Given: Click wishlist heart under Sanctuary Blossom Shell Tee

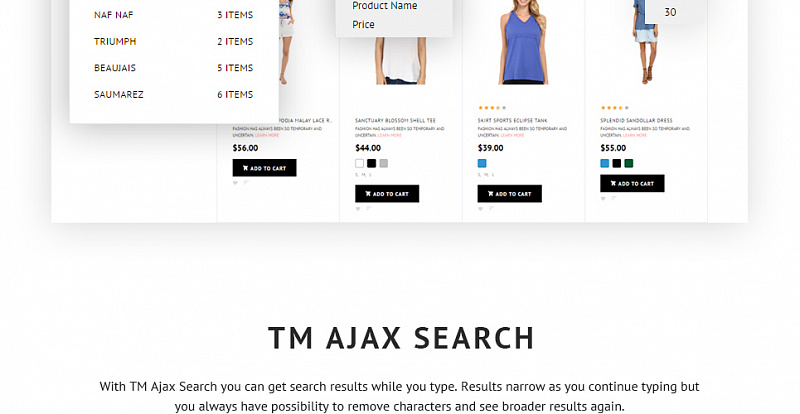Looking at the screenshot, I should click(x=358, y=208).
